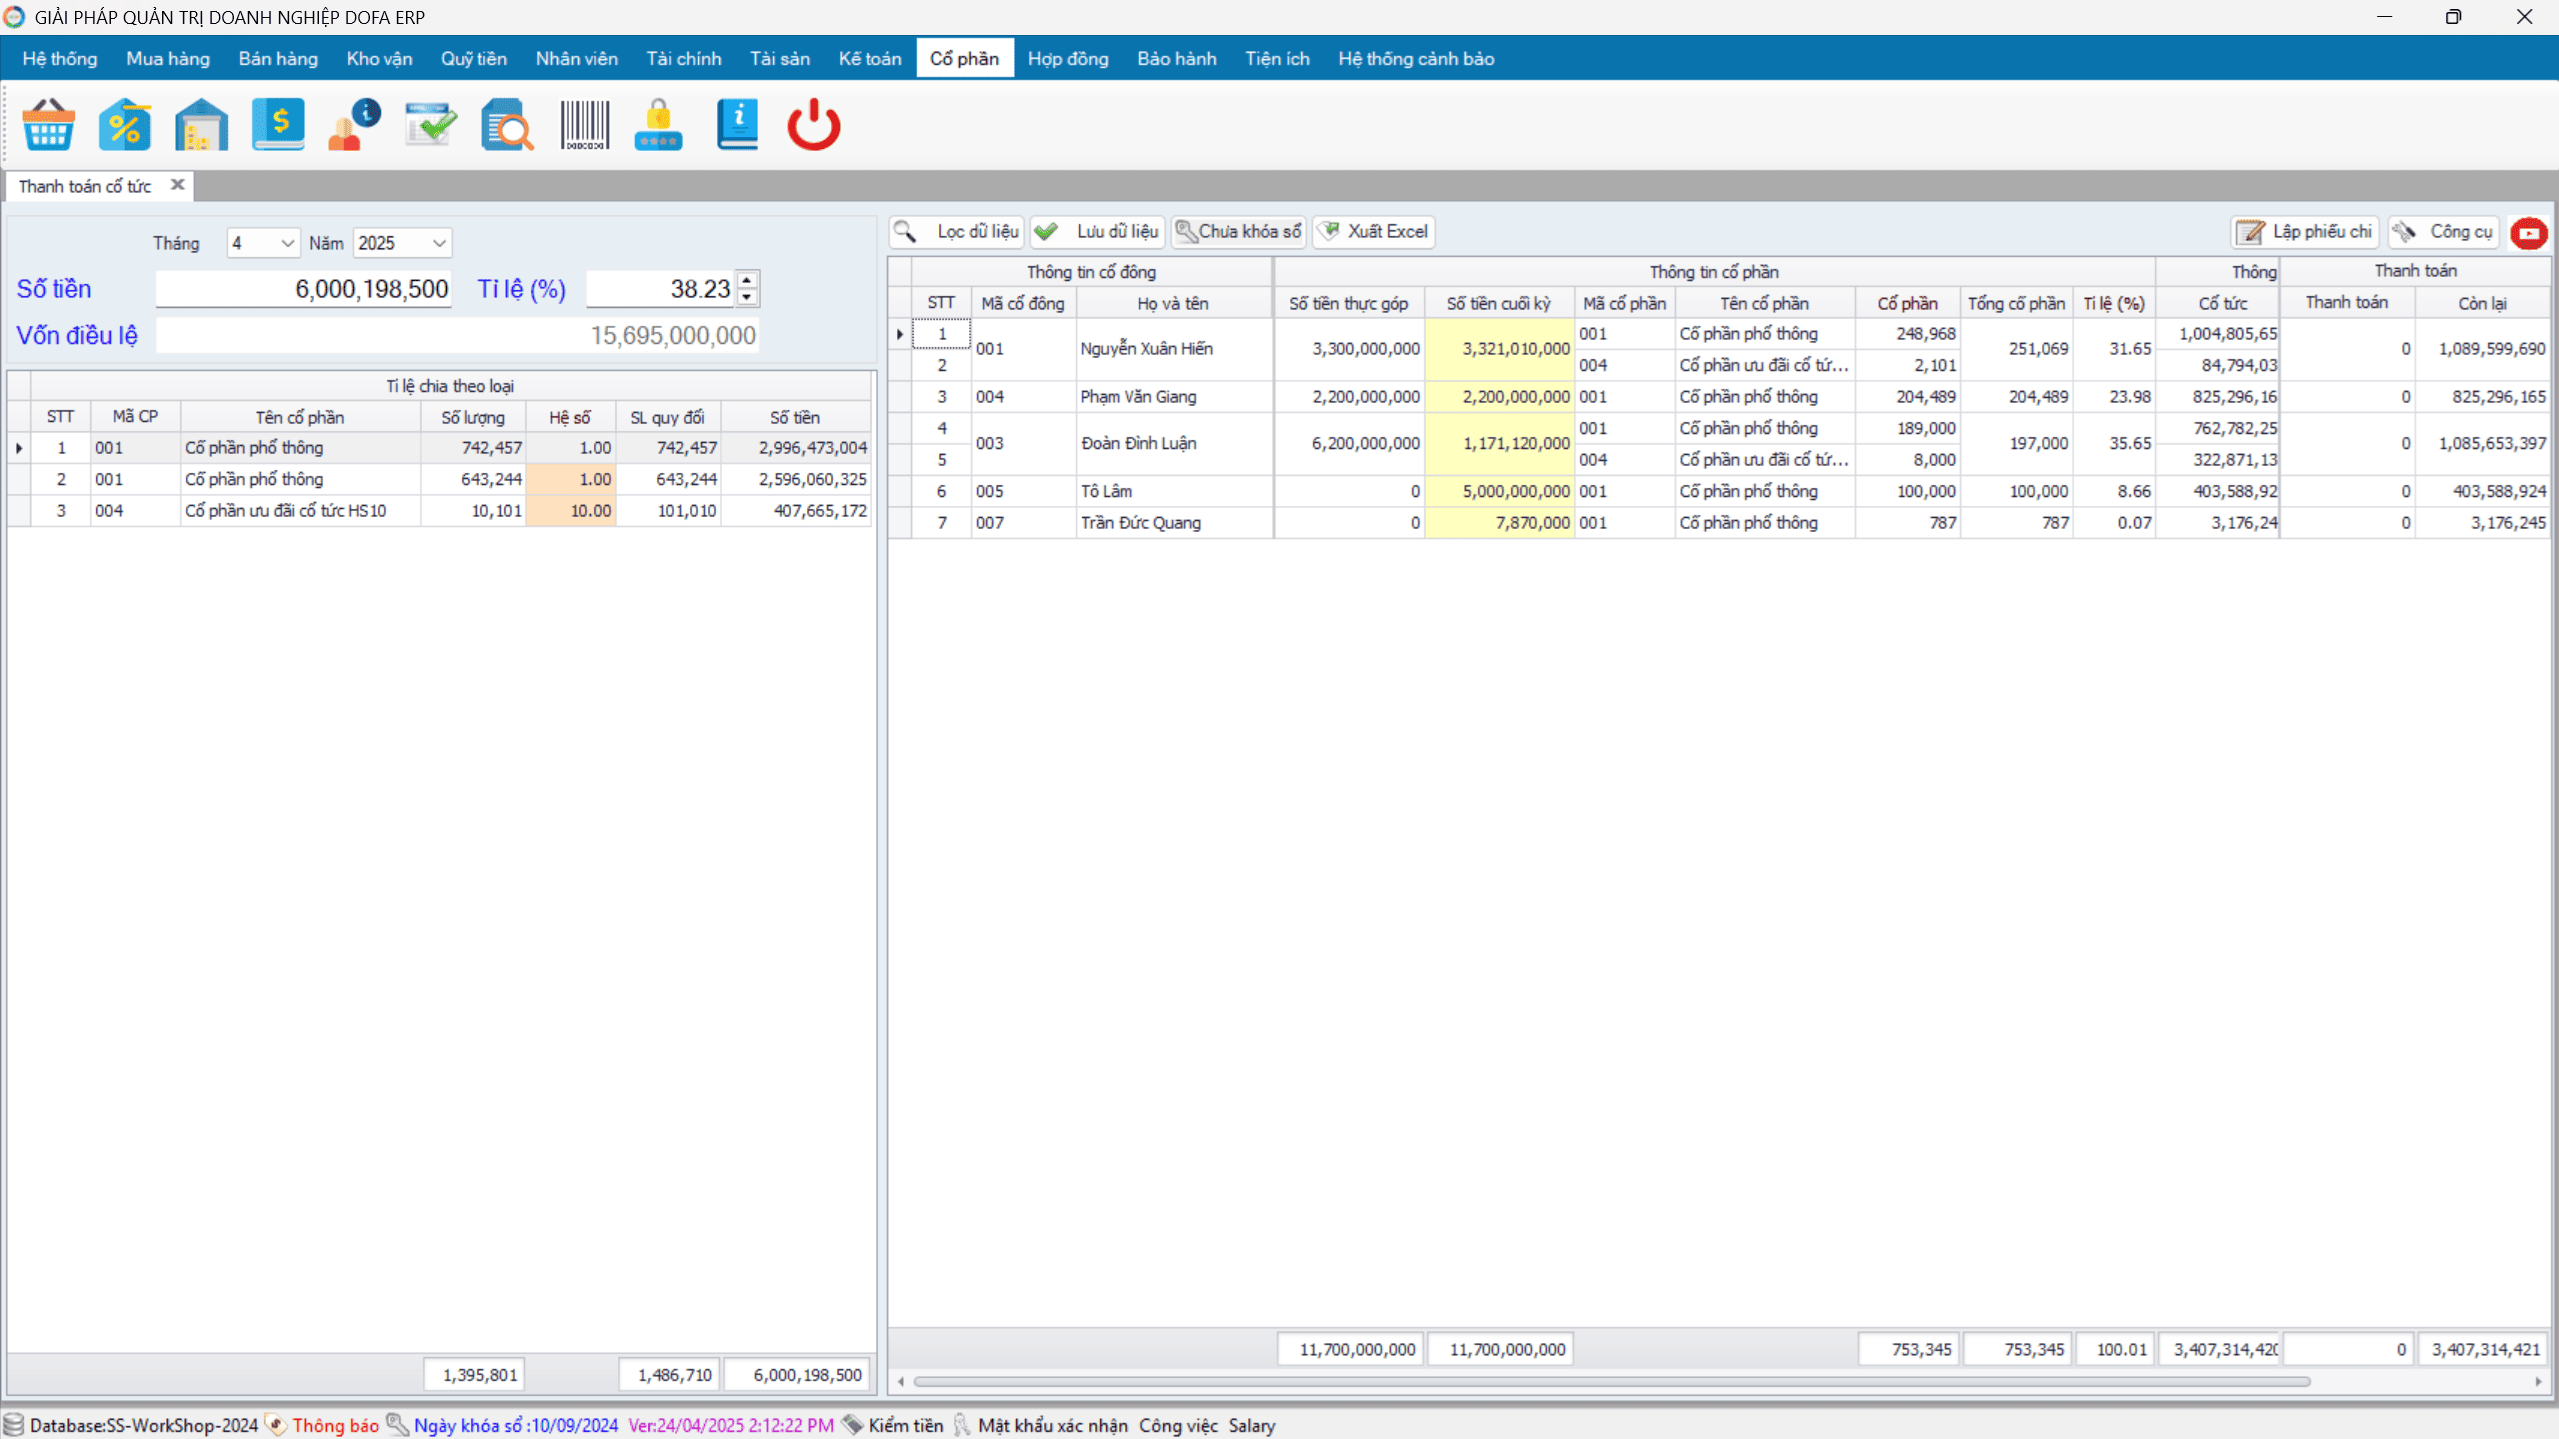Open the Quỹ tiền menu
This screenshot has width=2559, height=1439.
[x=474, y=58]
